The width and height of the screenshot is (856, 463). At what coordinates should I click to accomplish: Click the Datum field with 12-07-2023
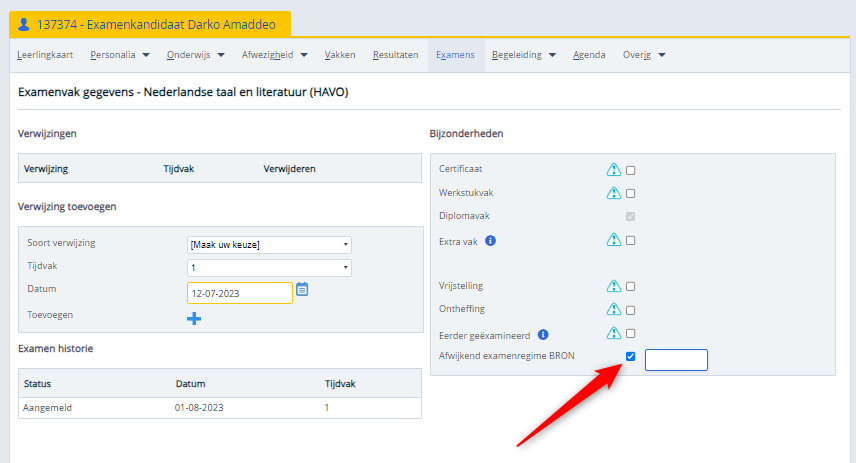(x=240, y=293)
